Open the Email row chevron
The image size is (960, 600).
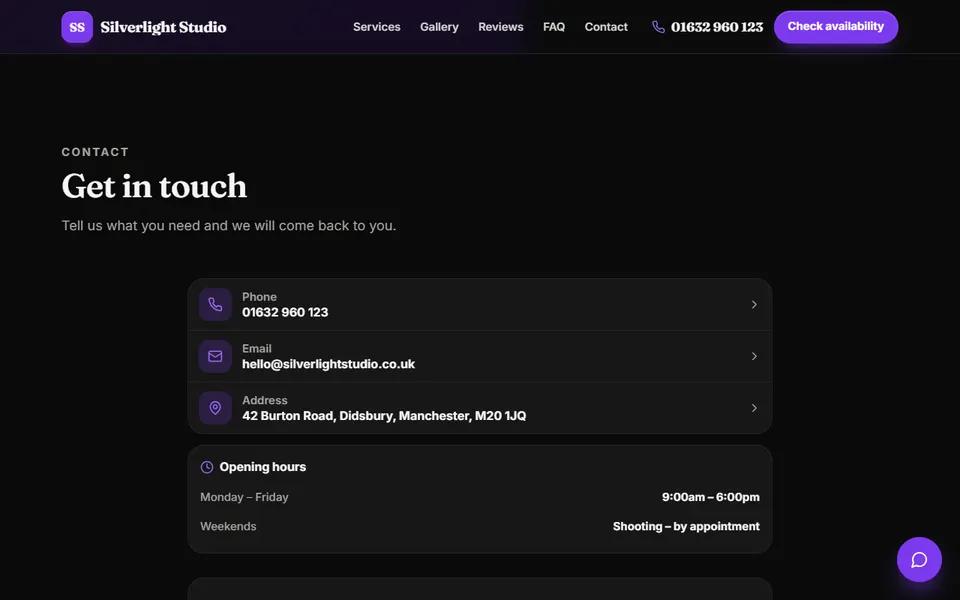754,356
